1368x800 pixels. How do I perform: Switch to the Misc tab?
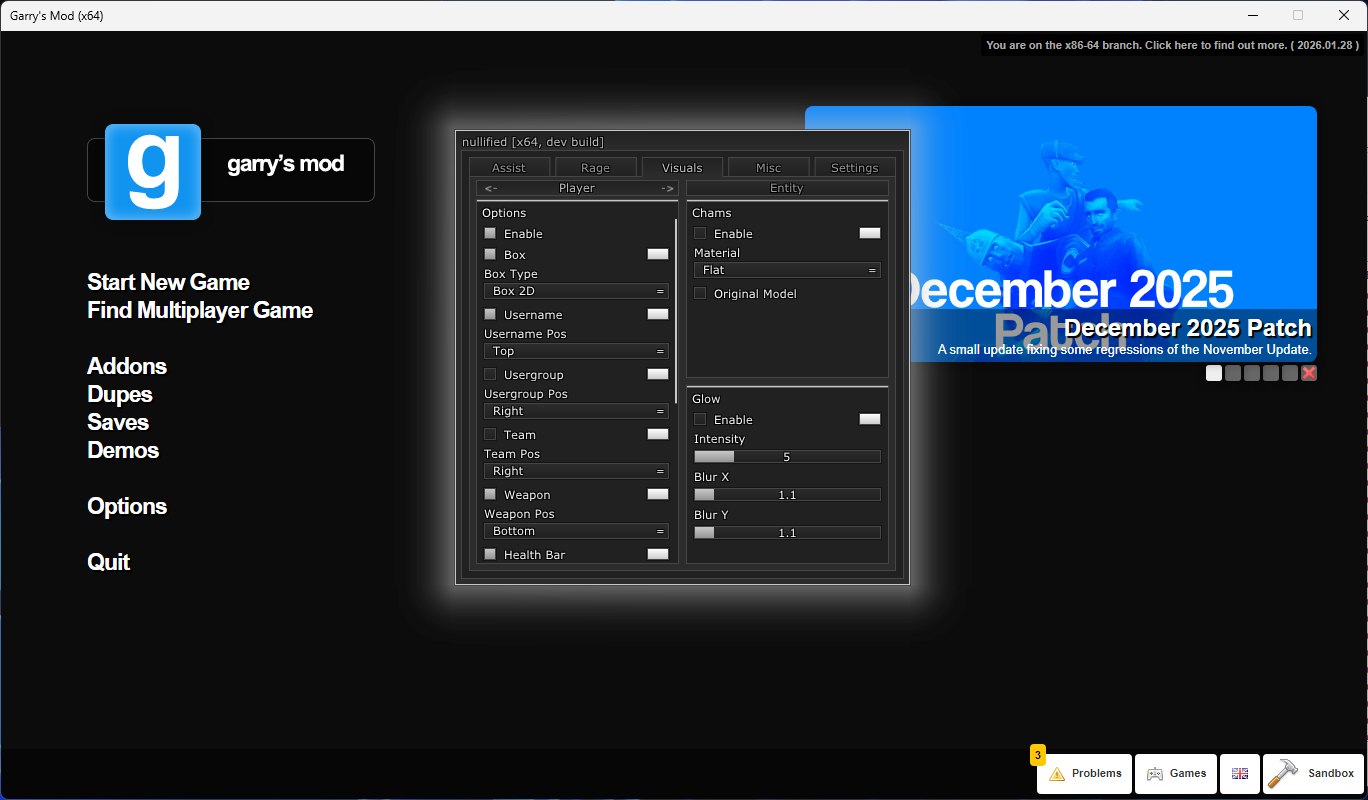(x=768, y=167)
